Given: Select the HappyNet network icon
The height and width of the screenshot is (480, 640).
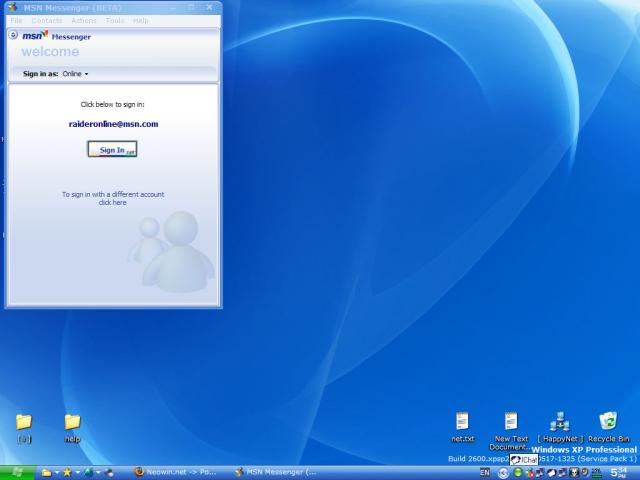Looking at the screenshot, I should coord(560,427).
